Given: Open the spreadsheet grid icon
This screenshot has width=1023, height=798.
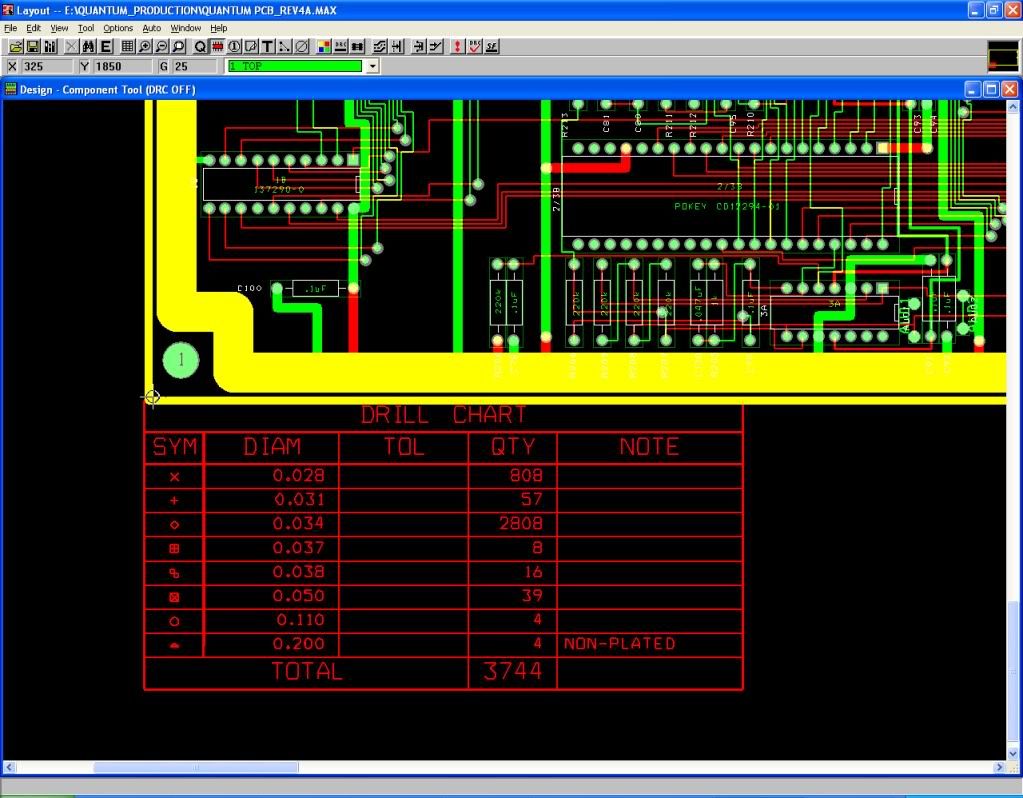Looking at the screenshot, I should (x=127, y=46).
